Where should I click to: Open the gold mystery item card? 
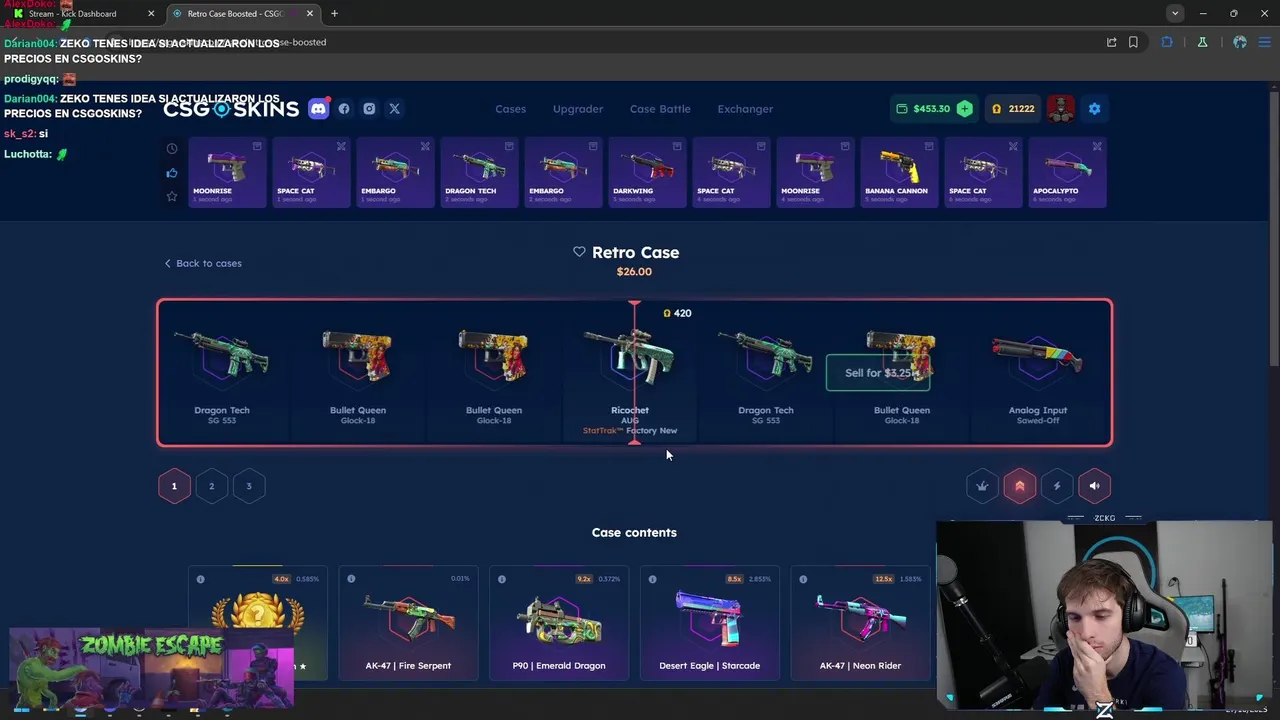pos(258,624)
